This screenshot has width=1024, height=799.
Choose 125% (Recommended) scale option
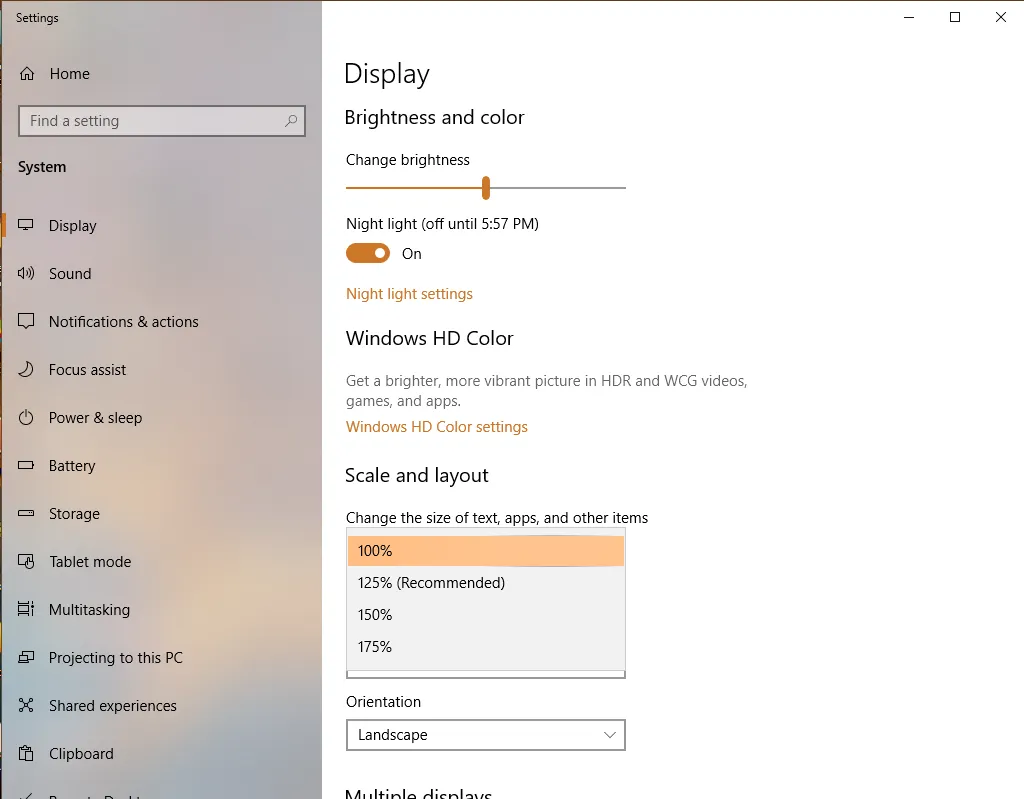[x=431, y=583]
